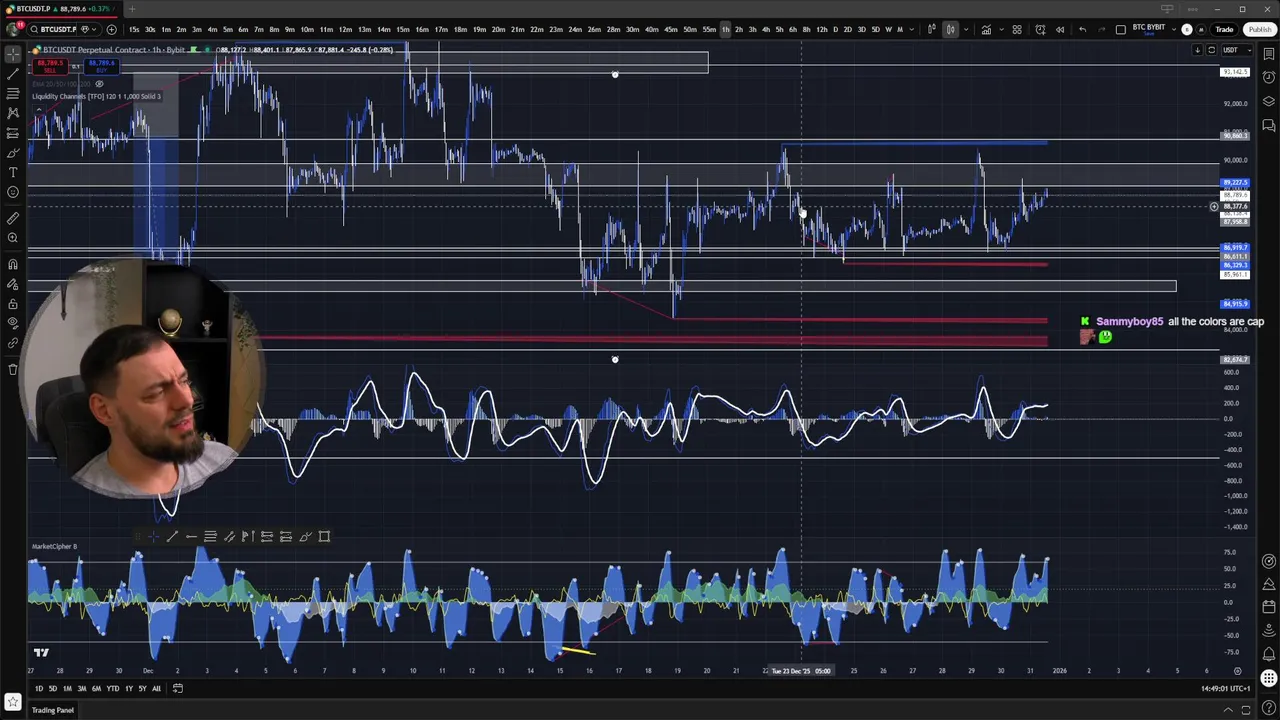Toggle EMA indicator visibility eye
Screen dimensions: 1280x720
(99, 84)
